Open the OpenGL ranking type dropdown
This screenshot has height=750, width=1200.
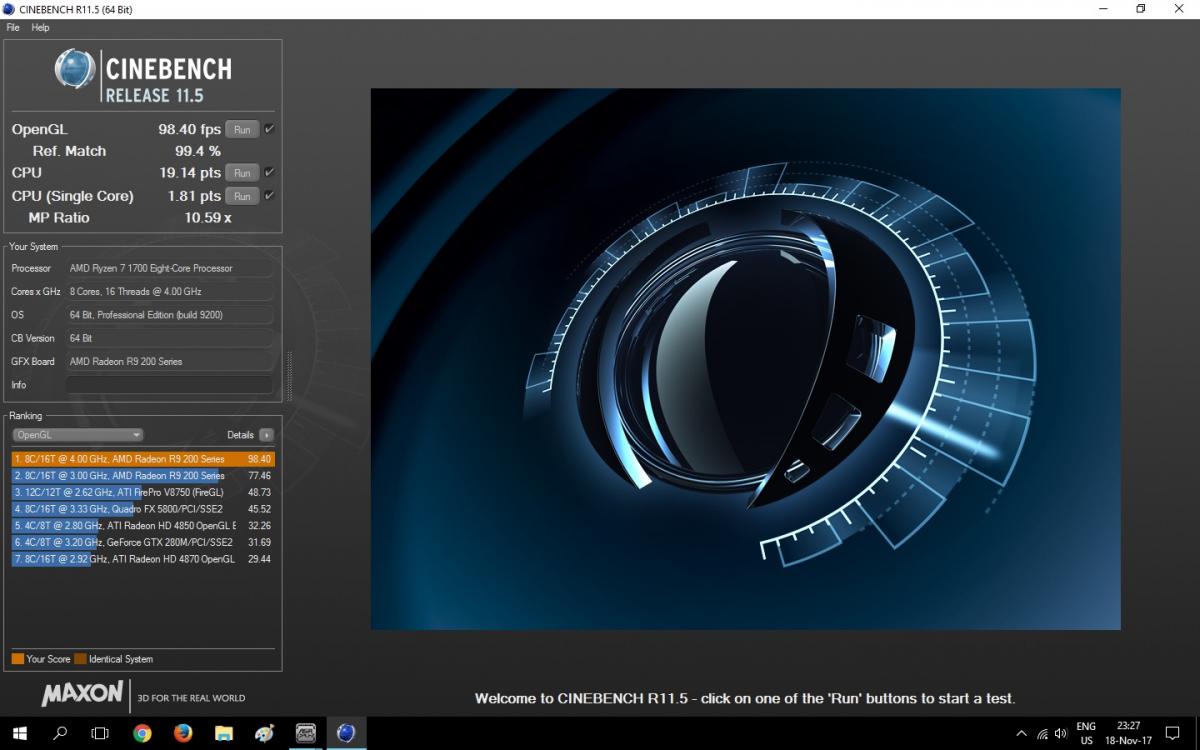(78, 435)
